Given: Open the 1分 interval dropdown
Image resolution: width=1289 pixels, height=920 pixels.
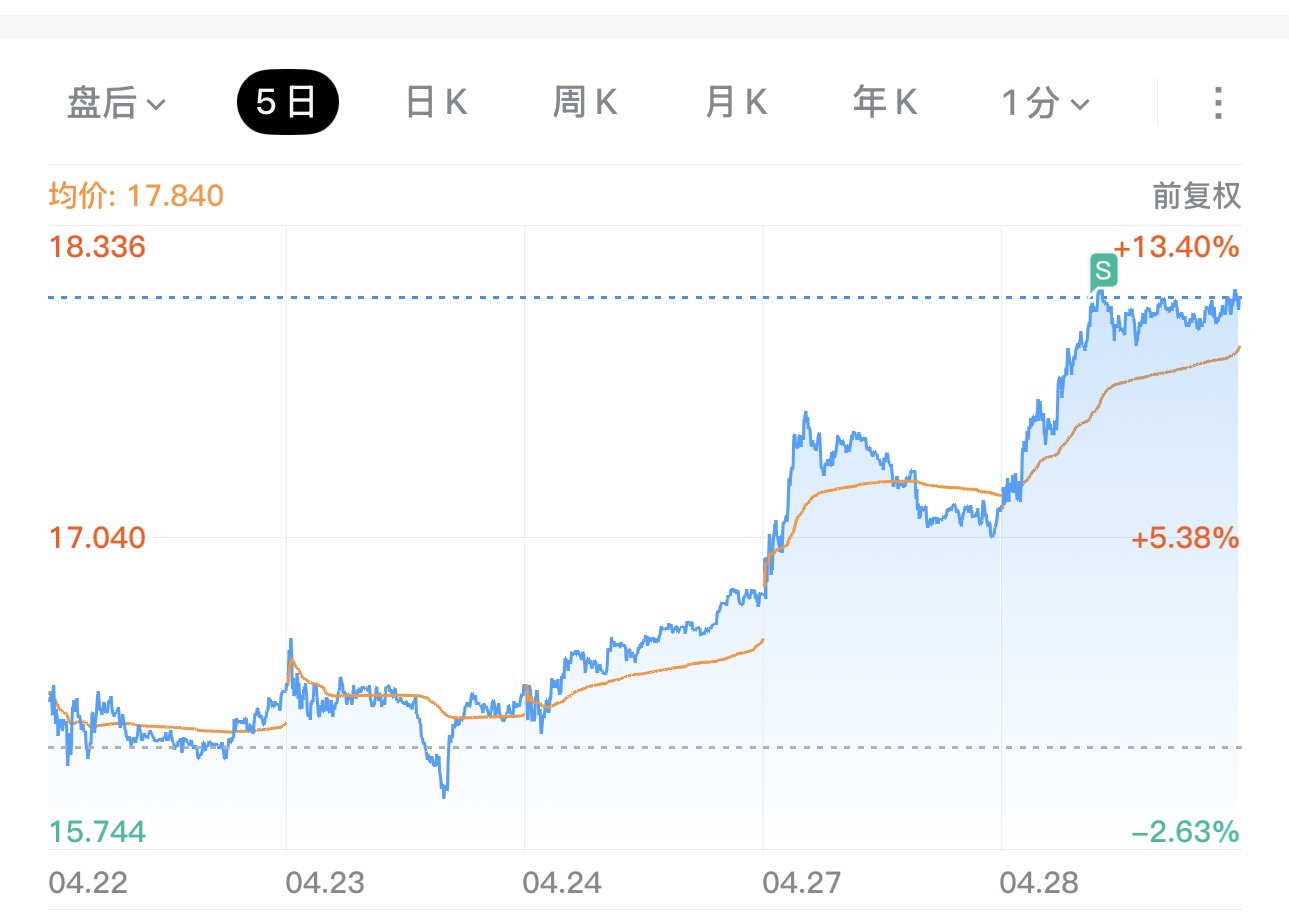Looking at the screenshot, I should pos(1045,103).
